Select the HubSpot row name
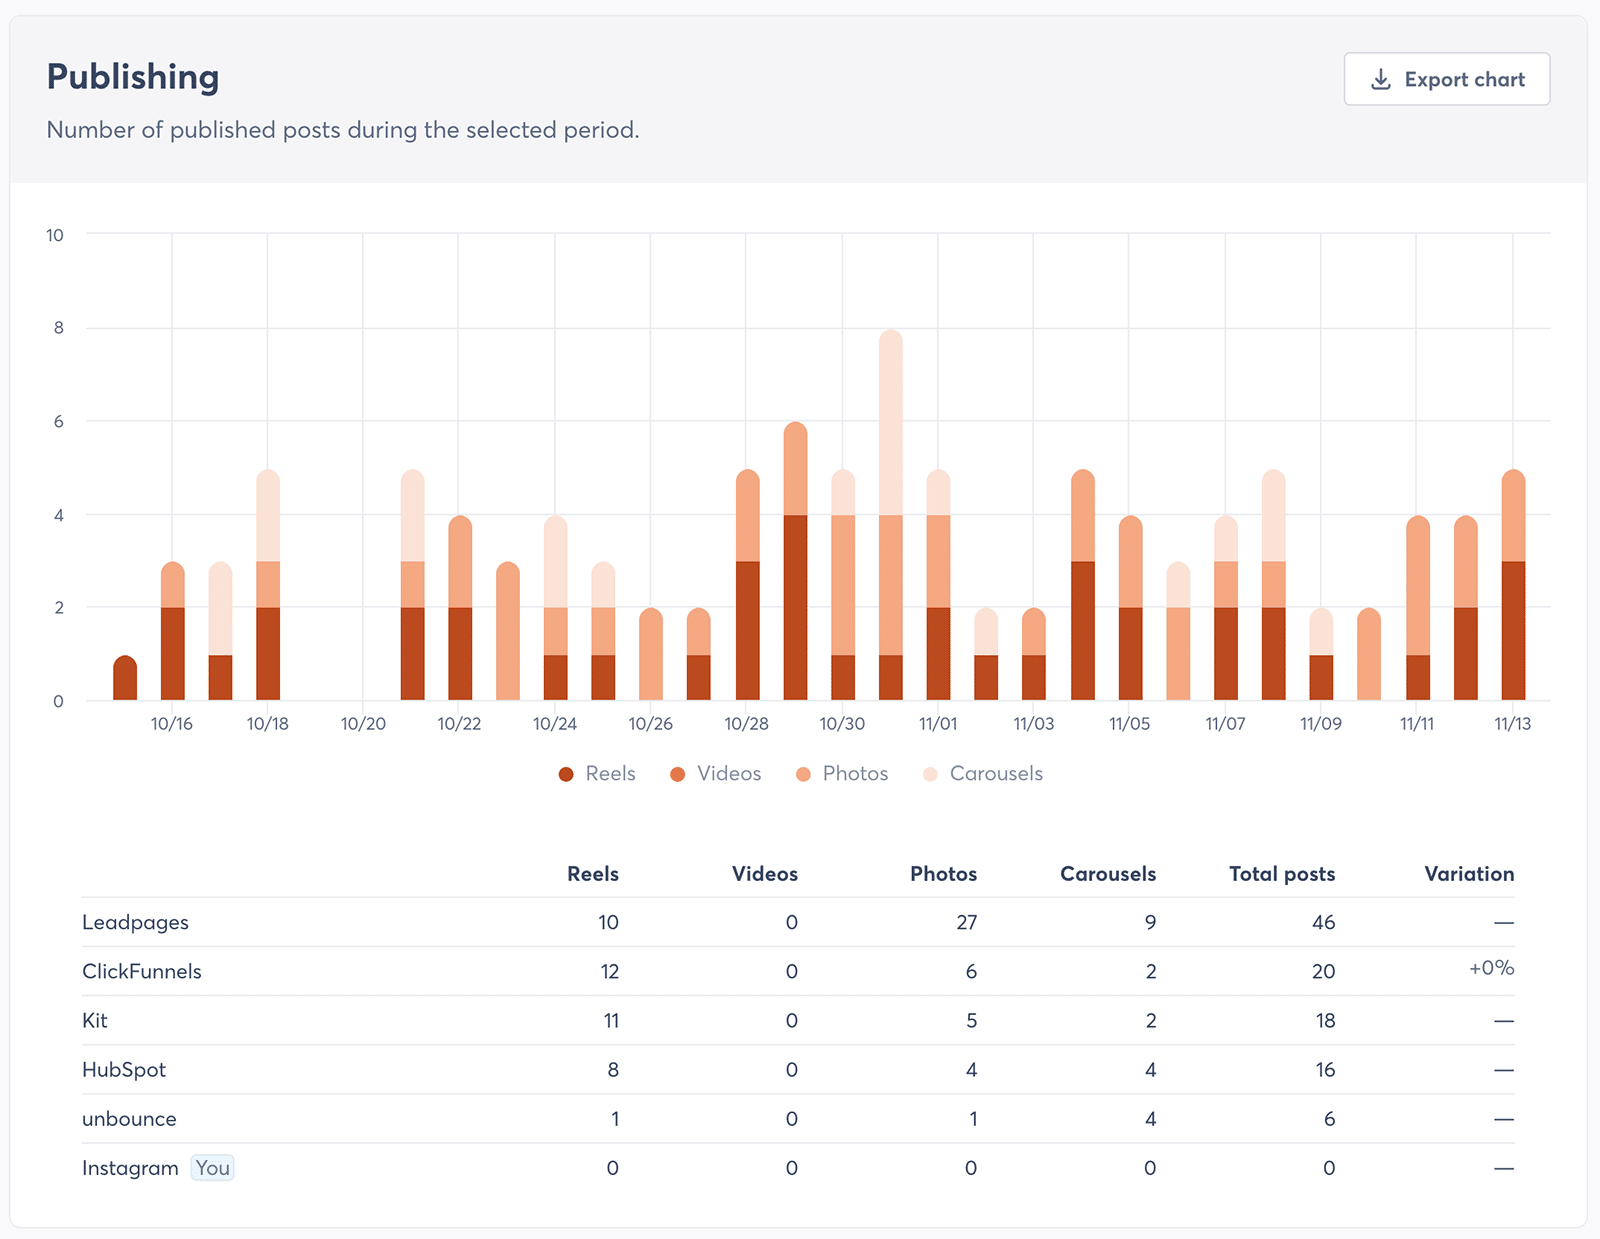This screenshot has width=1600, height=1239. point(124,1070)
